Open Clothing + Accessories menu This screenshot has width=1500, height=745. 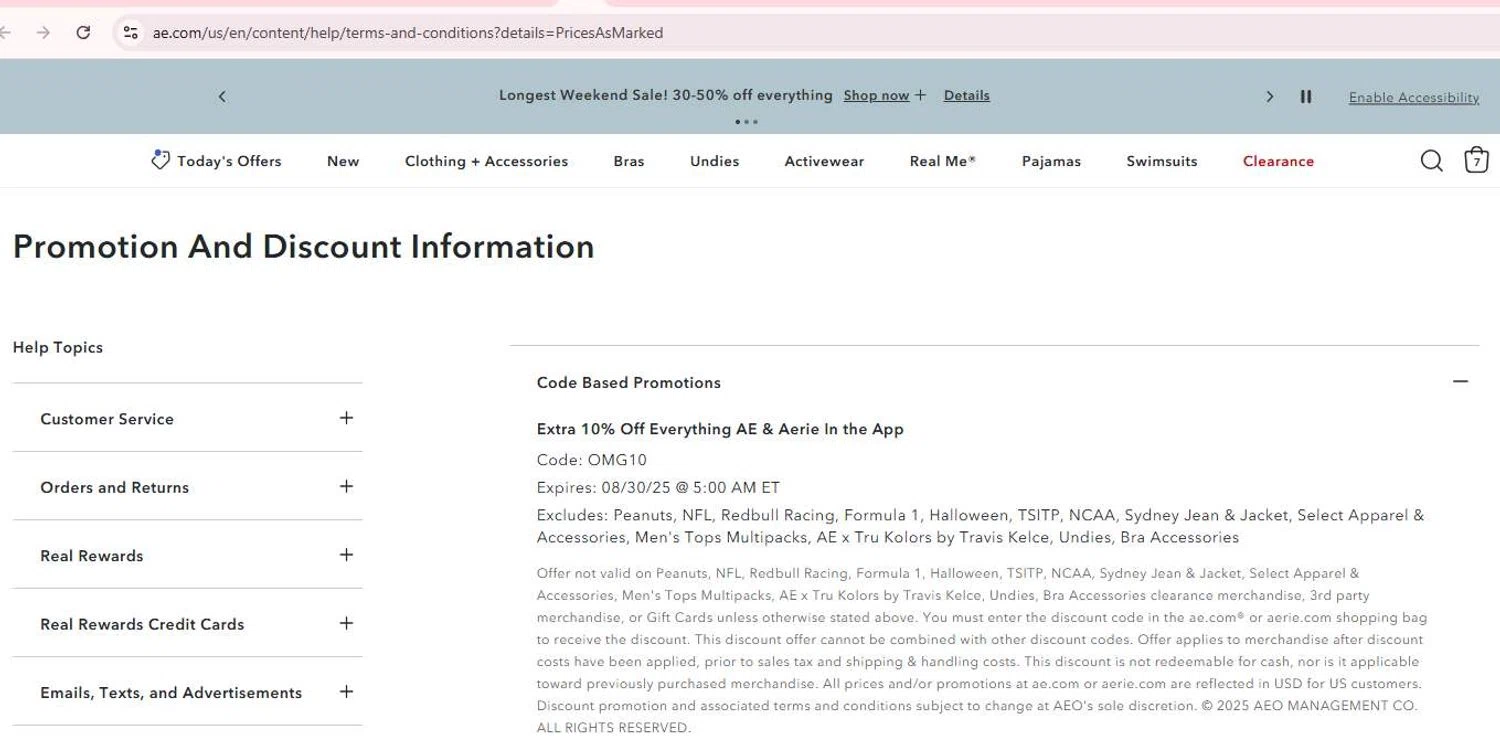coord(486,161)
